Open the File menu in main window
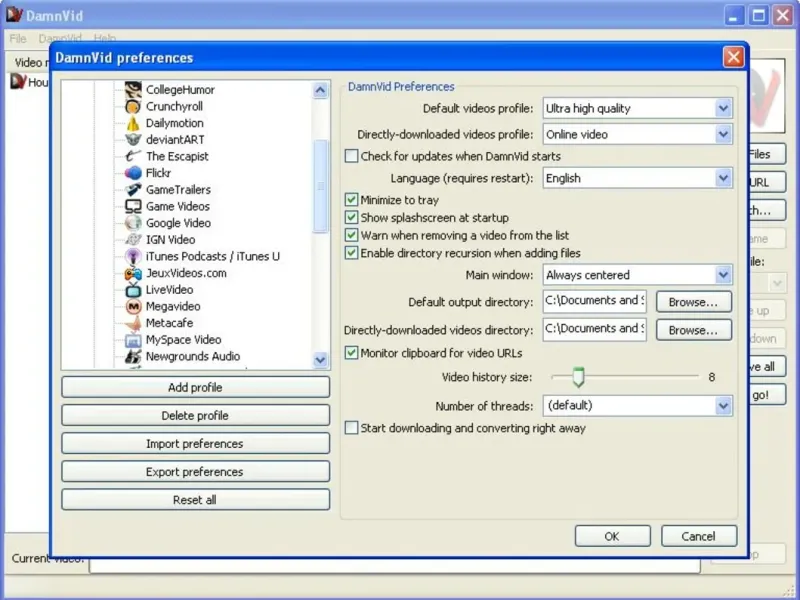 (x=17, y=38)
